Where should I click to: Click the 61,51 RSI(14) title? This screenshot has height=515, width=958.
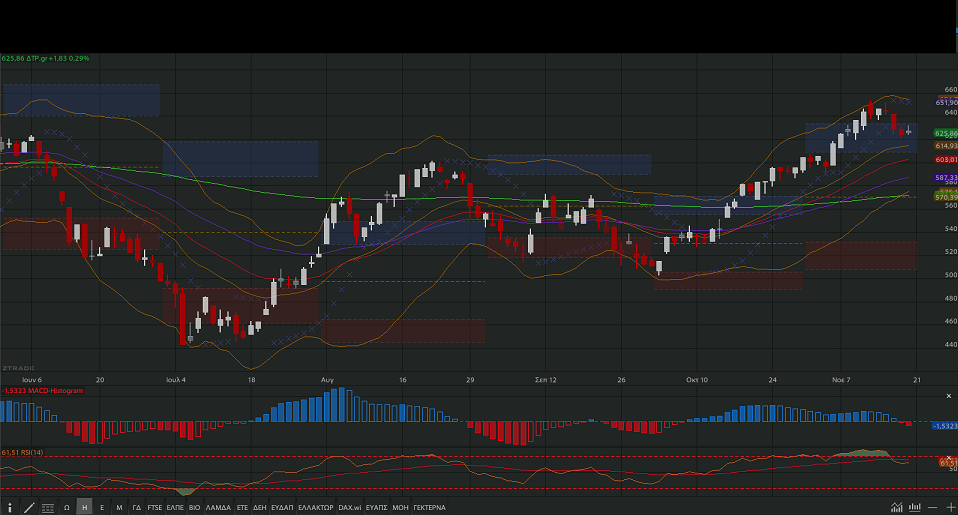coord(23,453)
